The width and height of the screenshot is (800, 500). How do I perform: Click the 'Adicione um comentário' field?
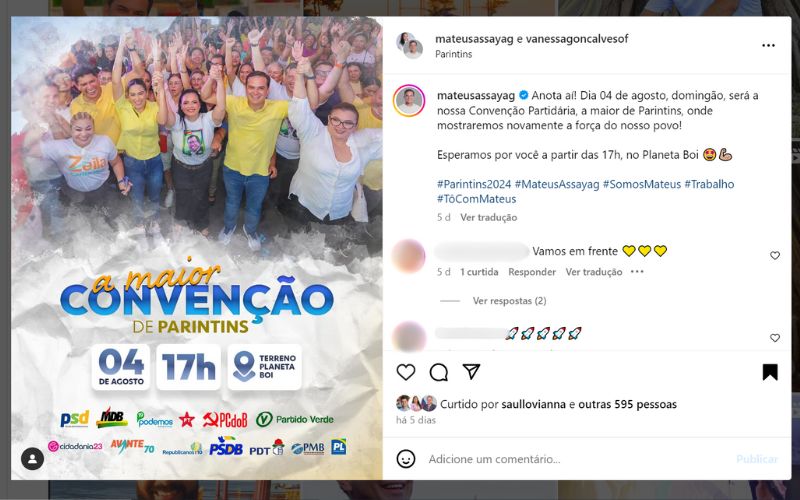point(577,459)
